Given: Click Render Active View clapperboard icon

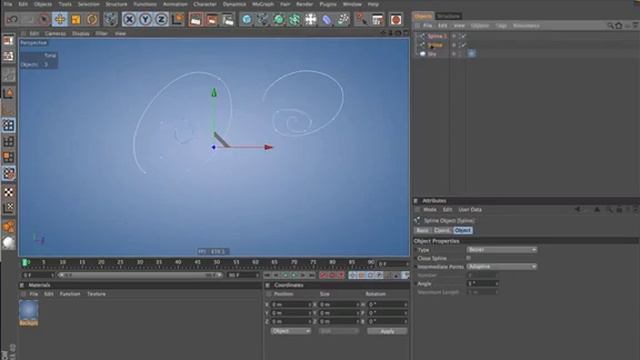Looking at the screenshot, I should point(196,19).
